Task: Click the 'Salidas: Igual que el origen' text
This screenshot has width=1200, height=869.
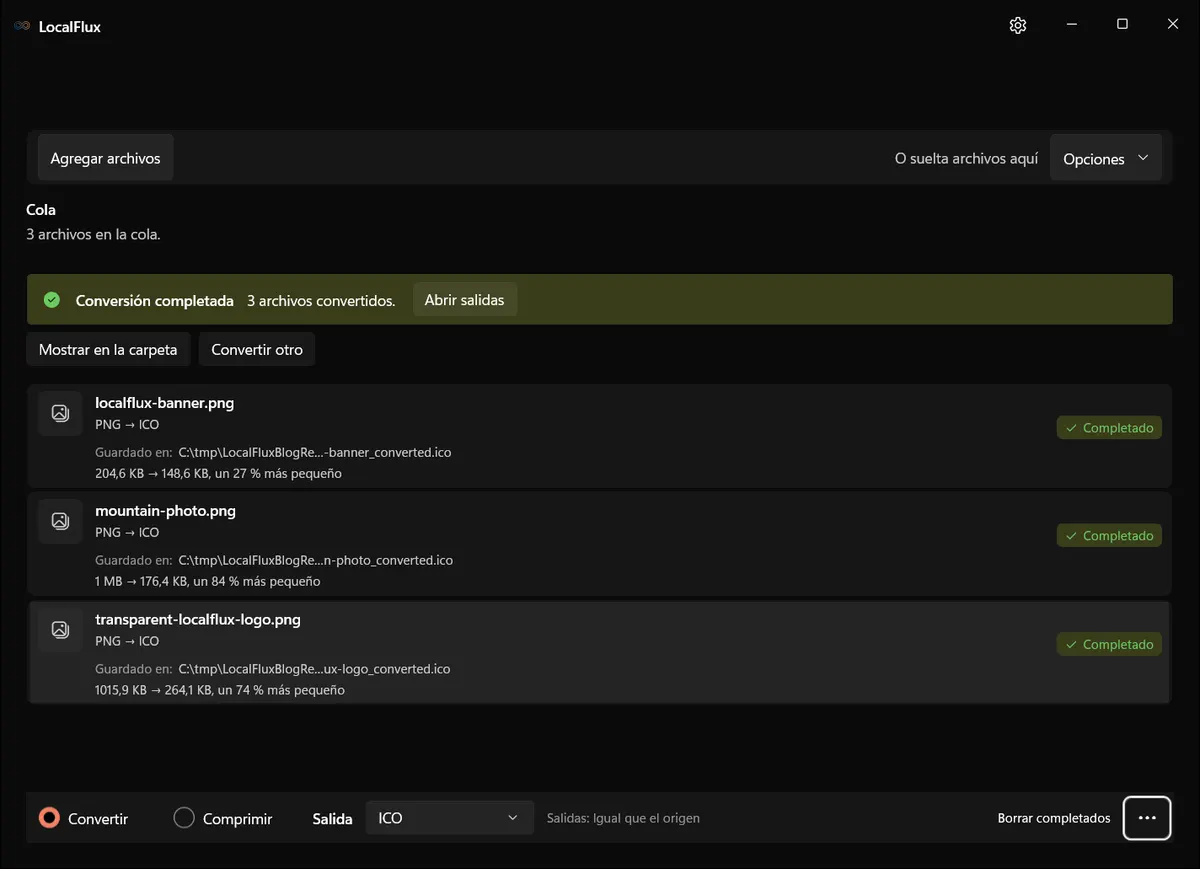Action: coord(623,818)
